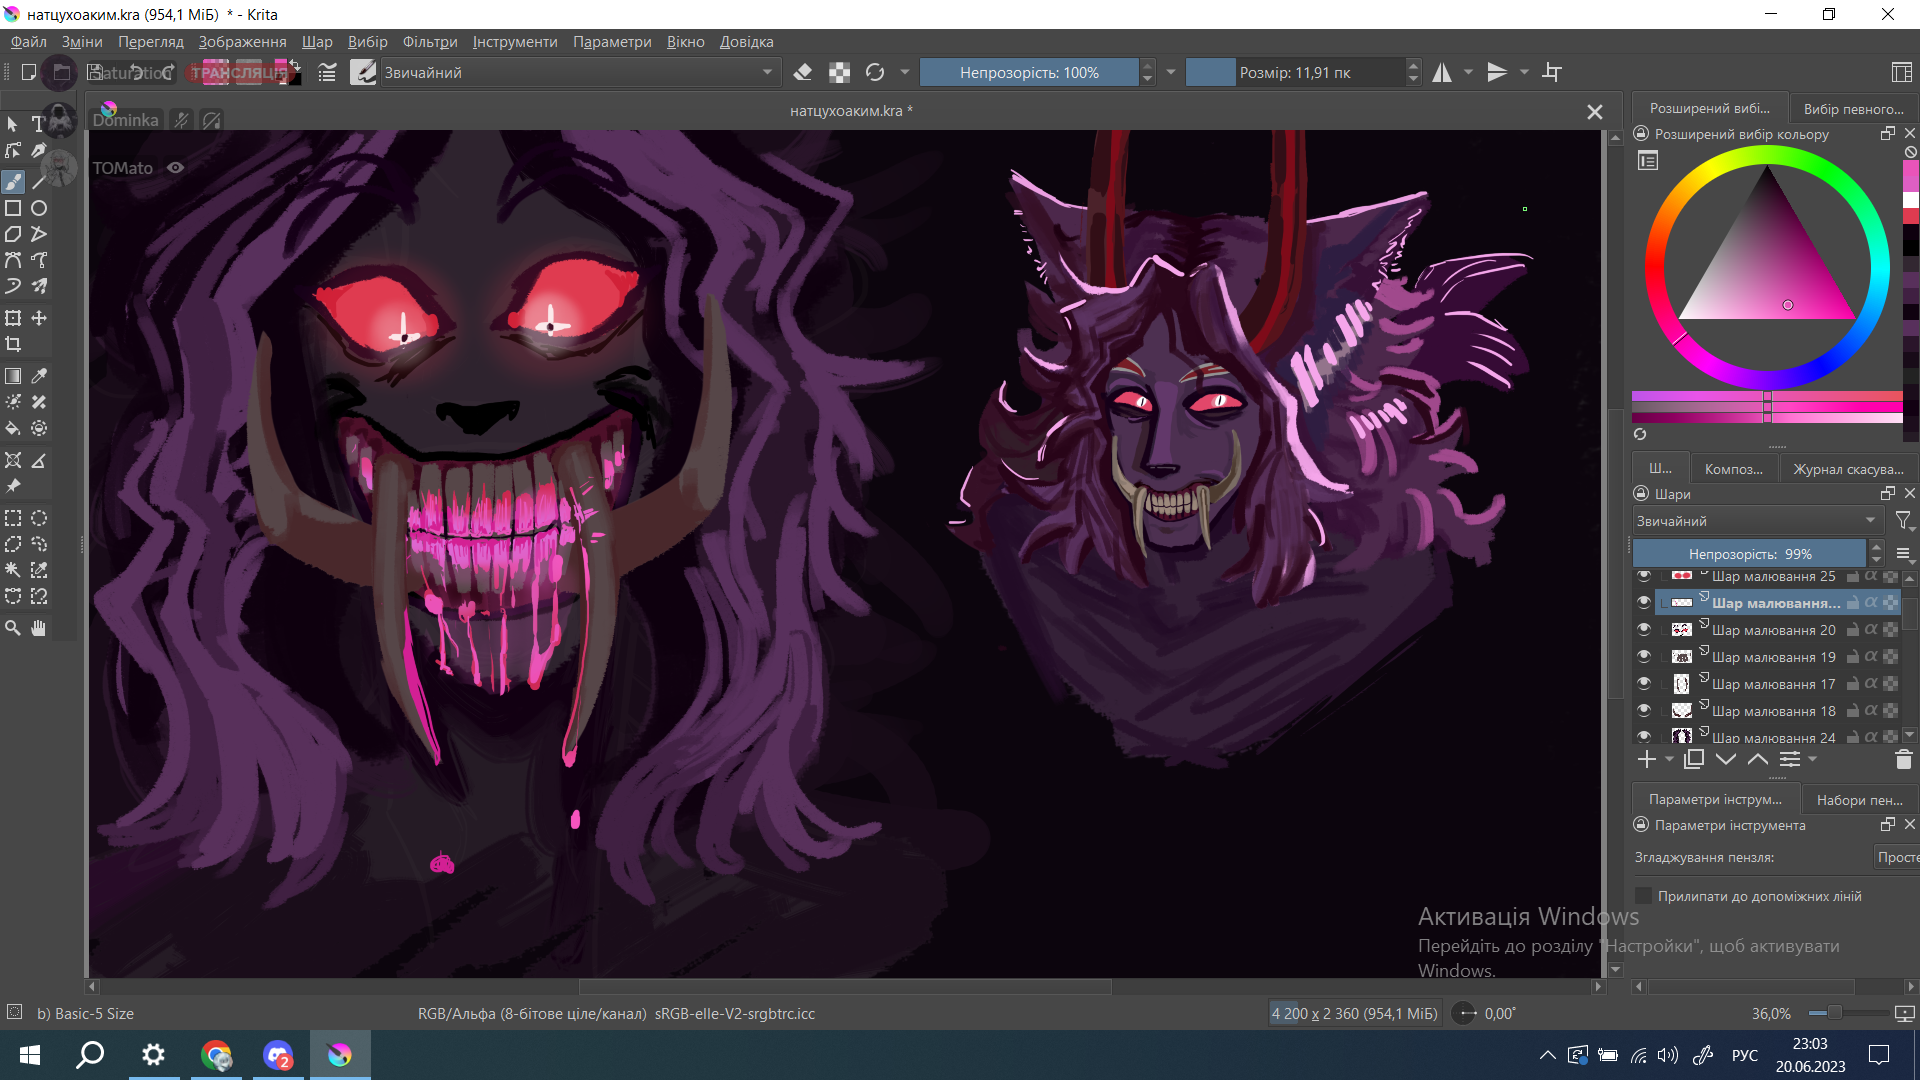Hide layer Шар малювання 18
The height and width of the screenshot is (1080, 1920).
tap(1644, 710)
